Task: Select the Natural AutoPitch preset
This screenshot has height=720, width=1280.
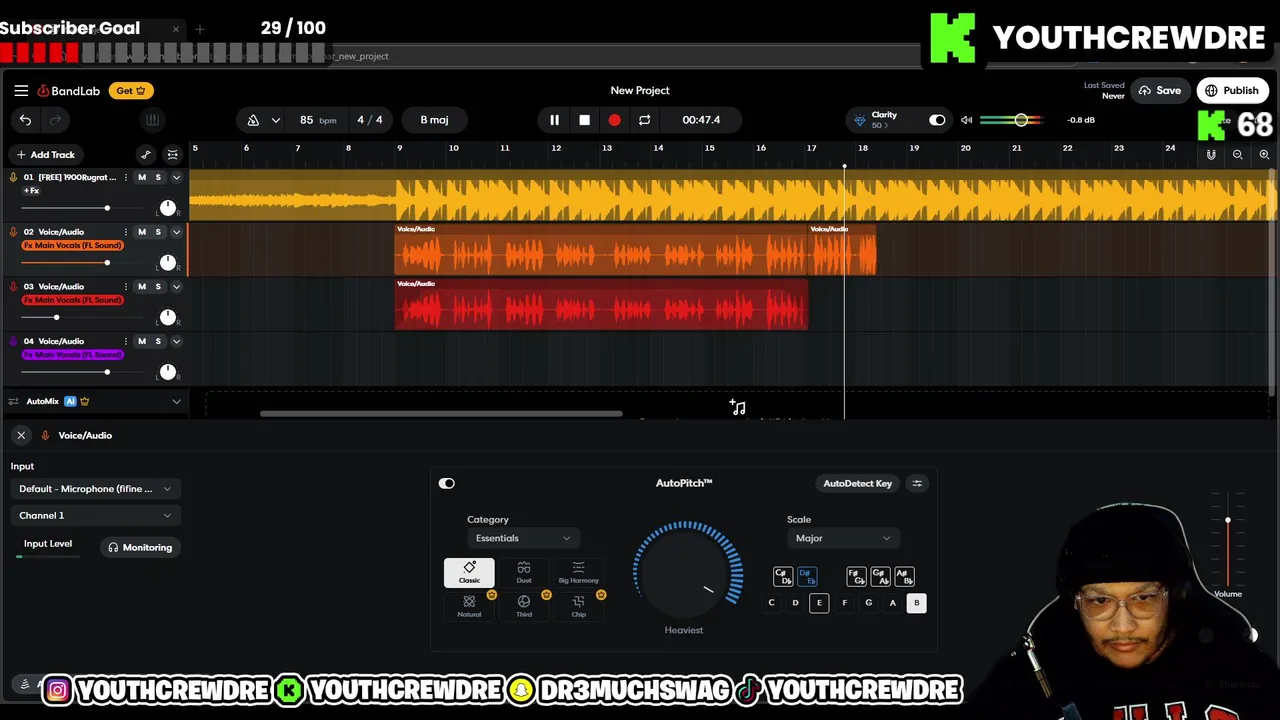Action: pos(469,606)
